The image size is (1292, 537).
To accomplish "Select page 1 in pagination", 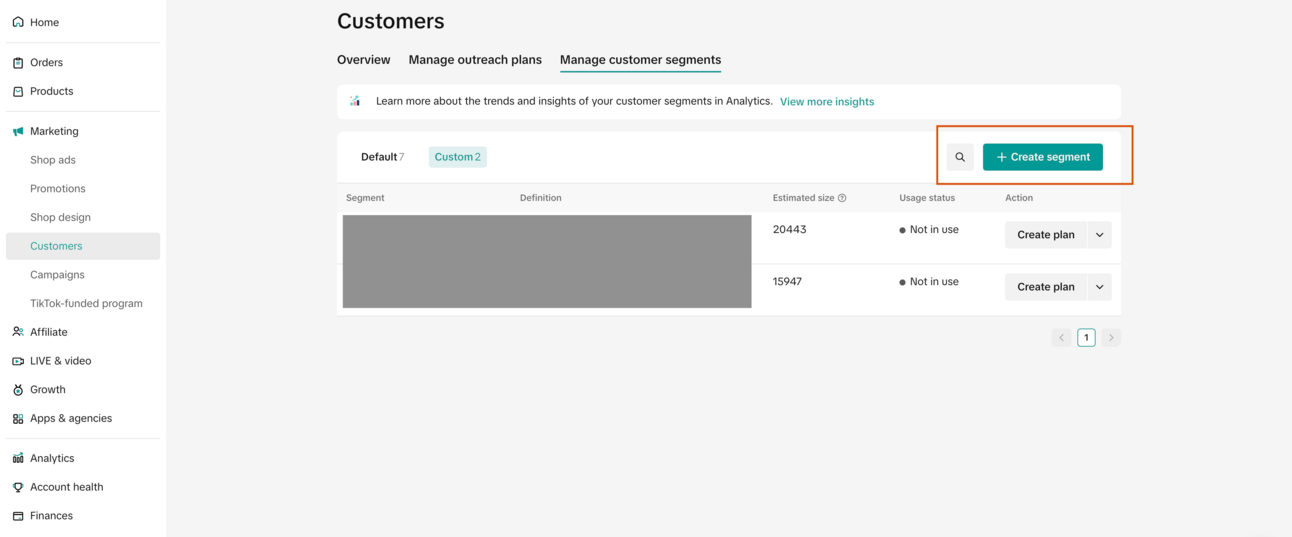I will point(1086,338).
